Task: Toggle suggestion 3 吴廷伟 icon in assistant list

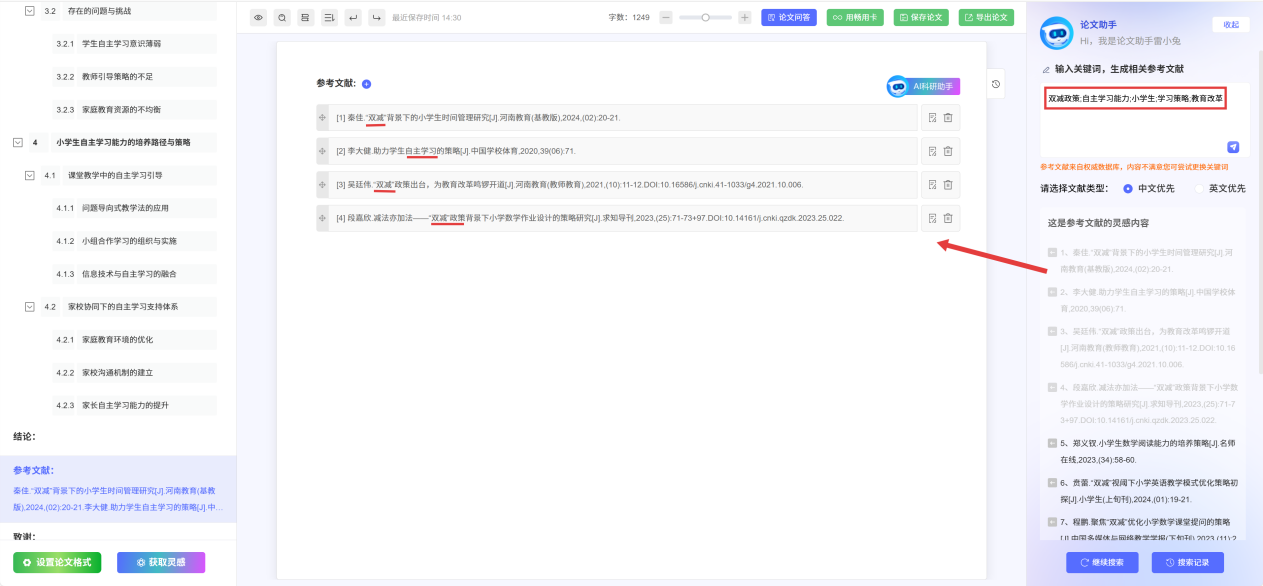Action: pyautogui.click(x=1052, y=331)
